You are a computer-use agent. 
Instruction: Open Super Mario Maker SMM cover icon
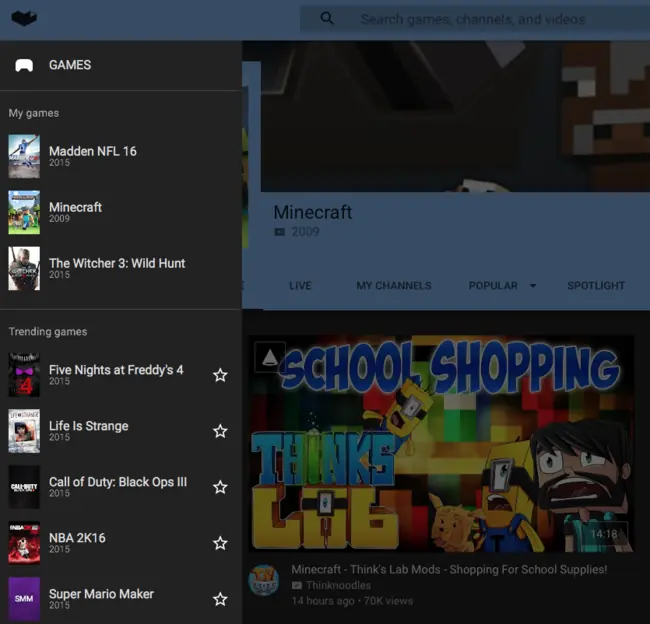[24, 599]
